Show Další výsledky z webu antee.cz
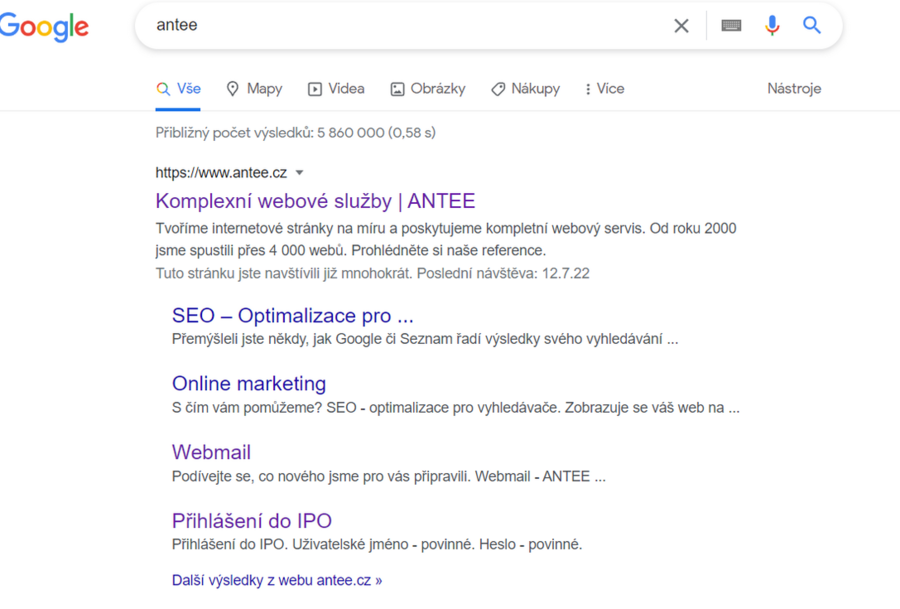 tap(277, 580)
